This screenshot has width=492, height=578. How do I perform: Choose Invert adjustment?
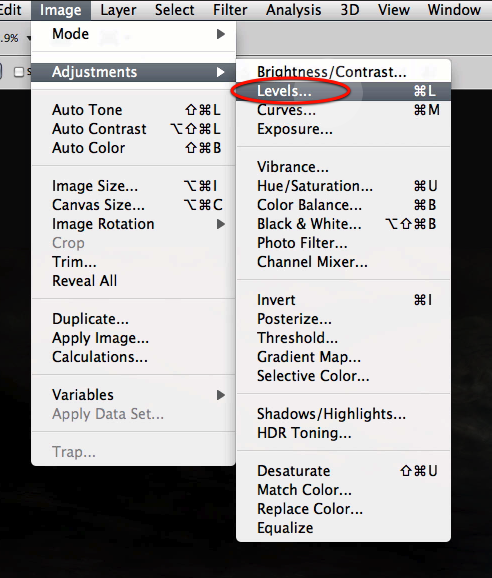point(343,300)
